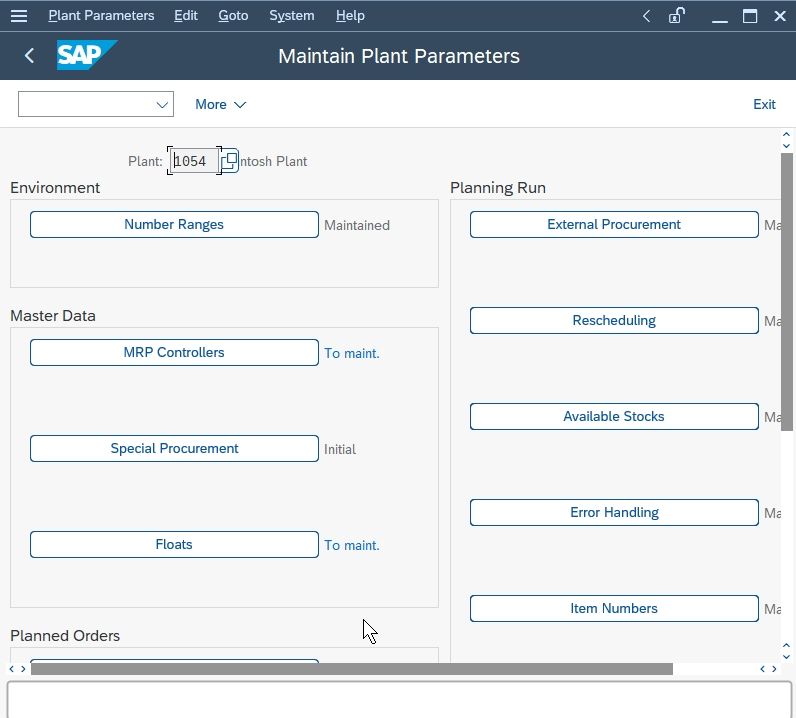Open External Procurement settings

pos(614,224)
